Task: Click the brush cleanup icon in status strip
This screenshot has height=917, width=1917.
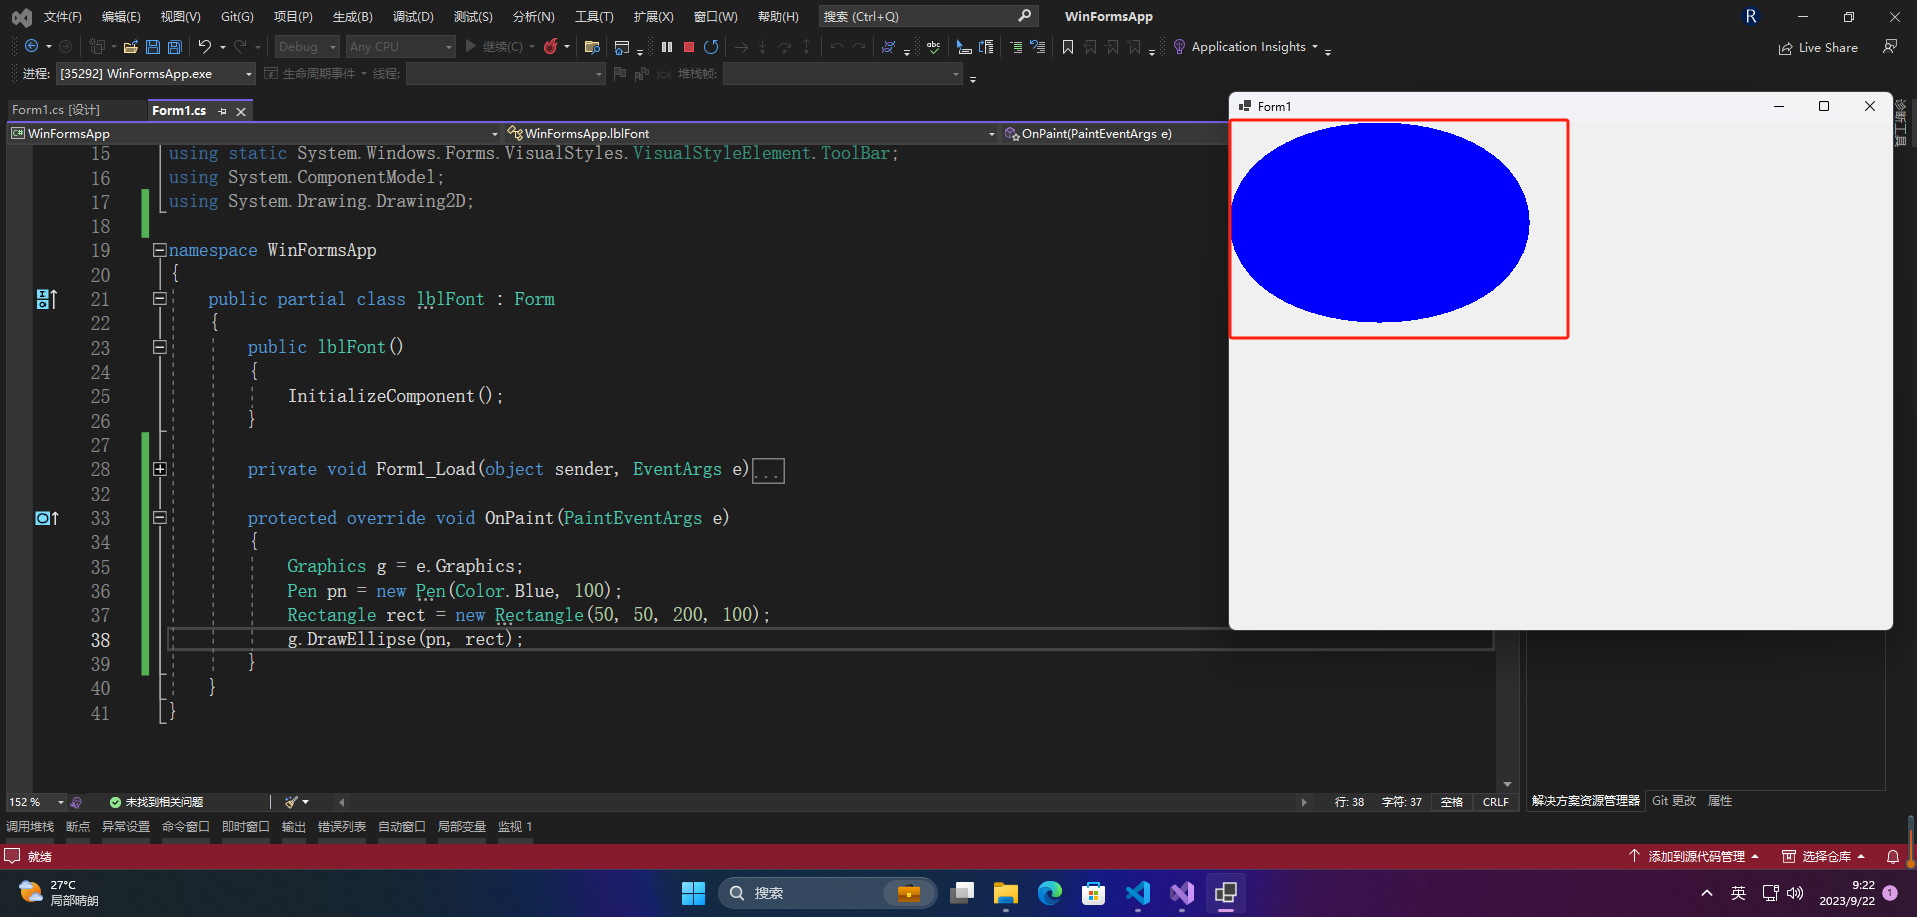Action: (291, 802)
